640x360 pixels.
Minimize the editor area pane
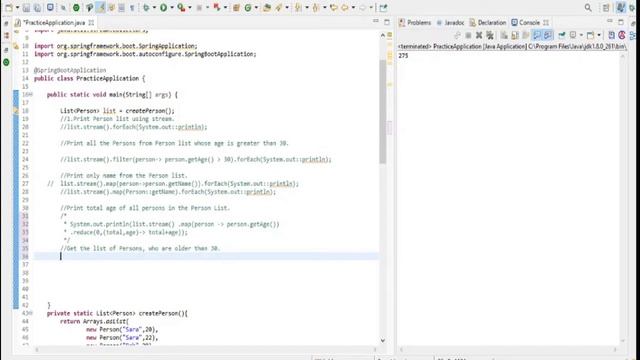coord(376,21)
